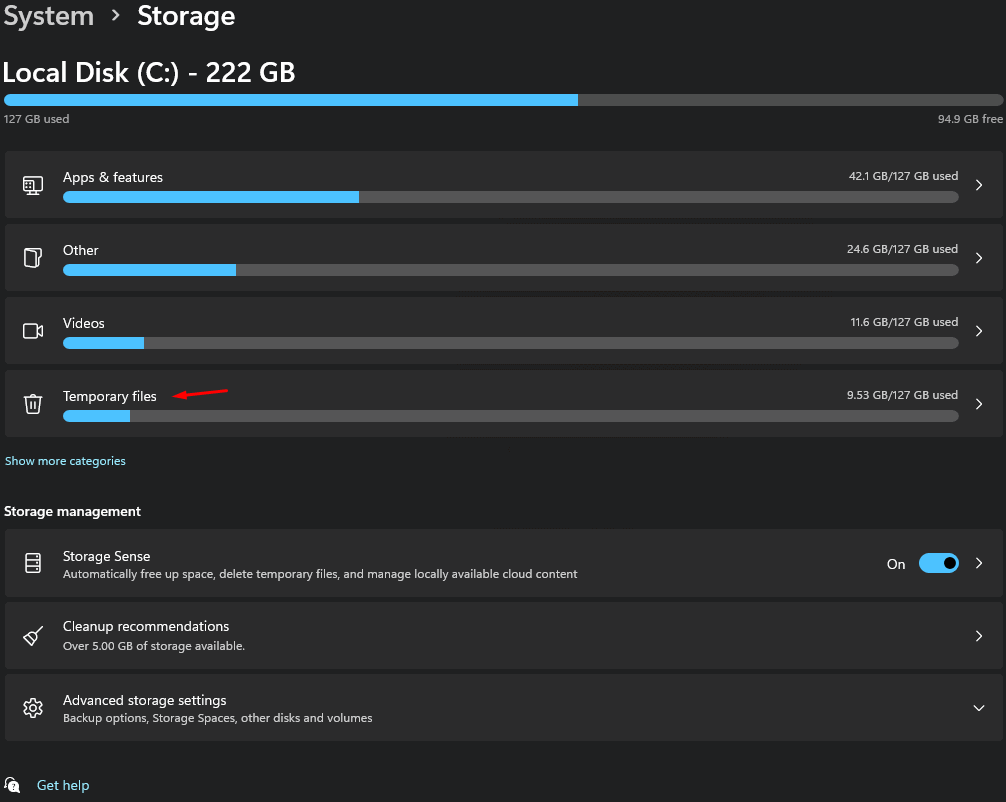The height and width of the screenshot is (802, 1006).
Task: Open Storage Sense settings chevron
Action: pos(979,563)
